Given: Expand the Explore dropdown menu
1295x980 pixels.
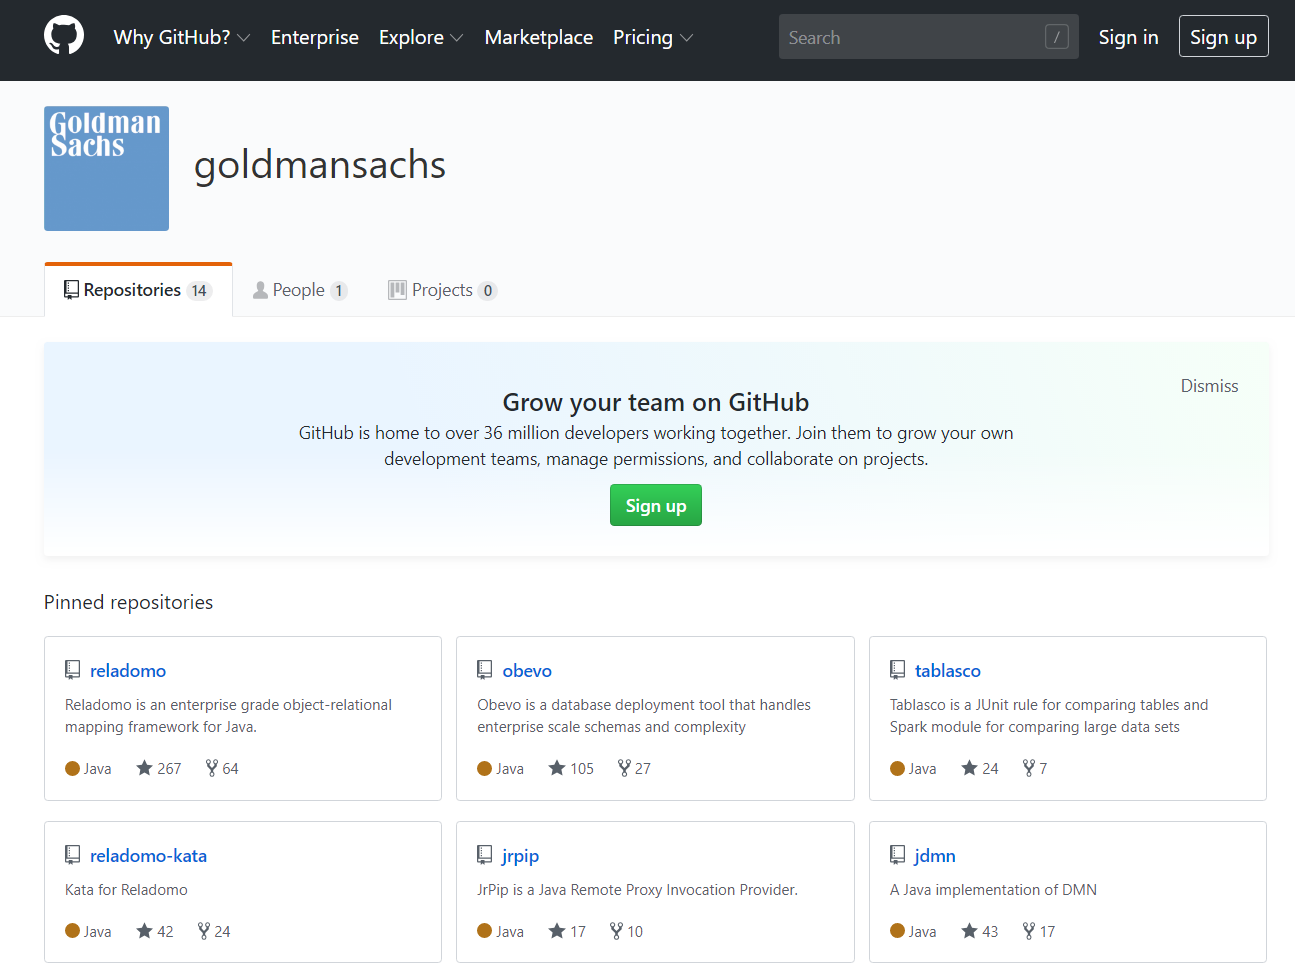Looking at the screenshot, I should (x=420, y=37).
